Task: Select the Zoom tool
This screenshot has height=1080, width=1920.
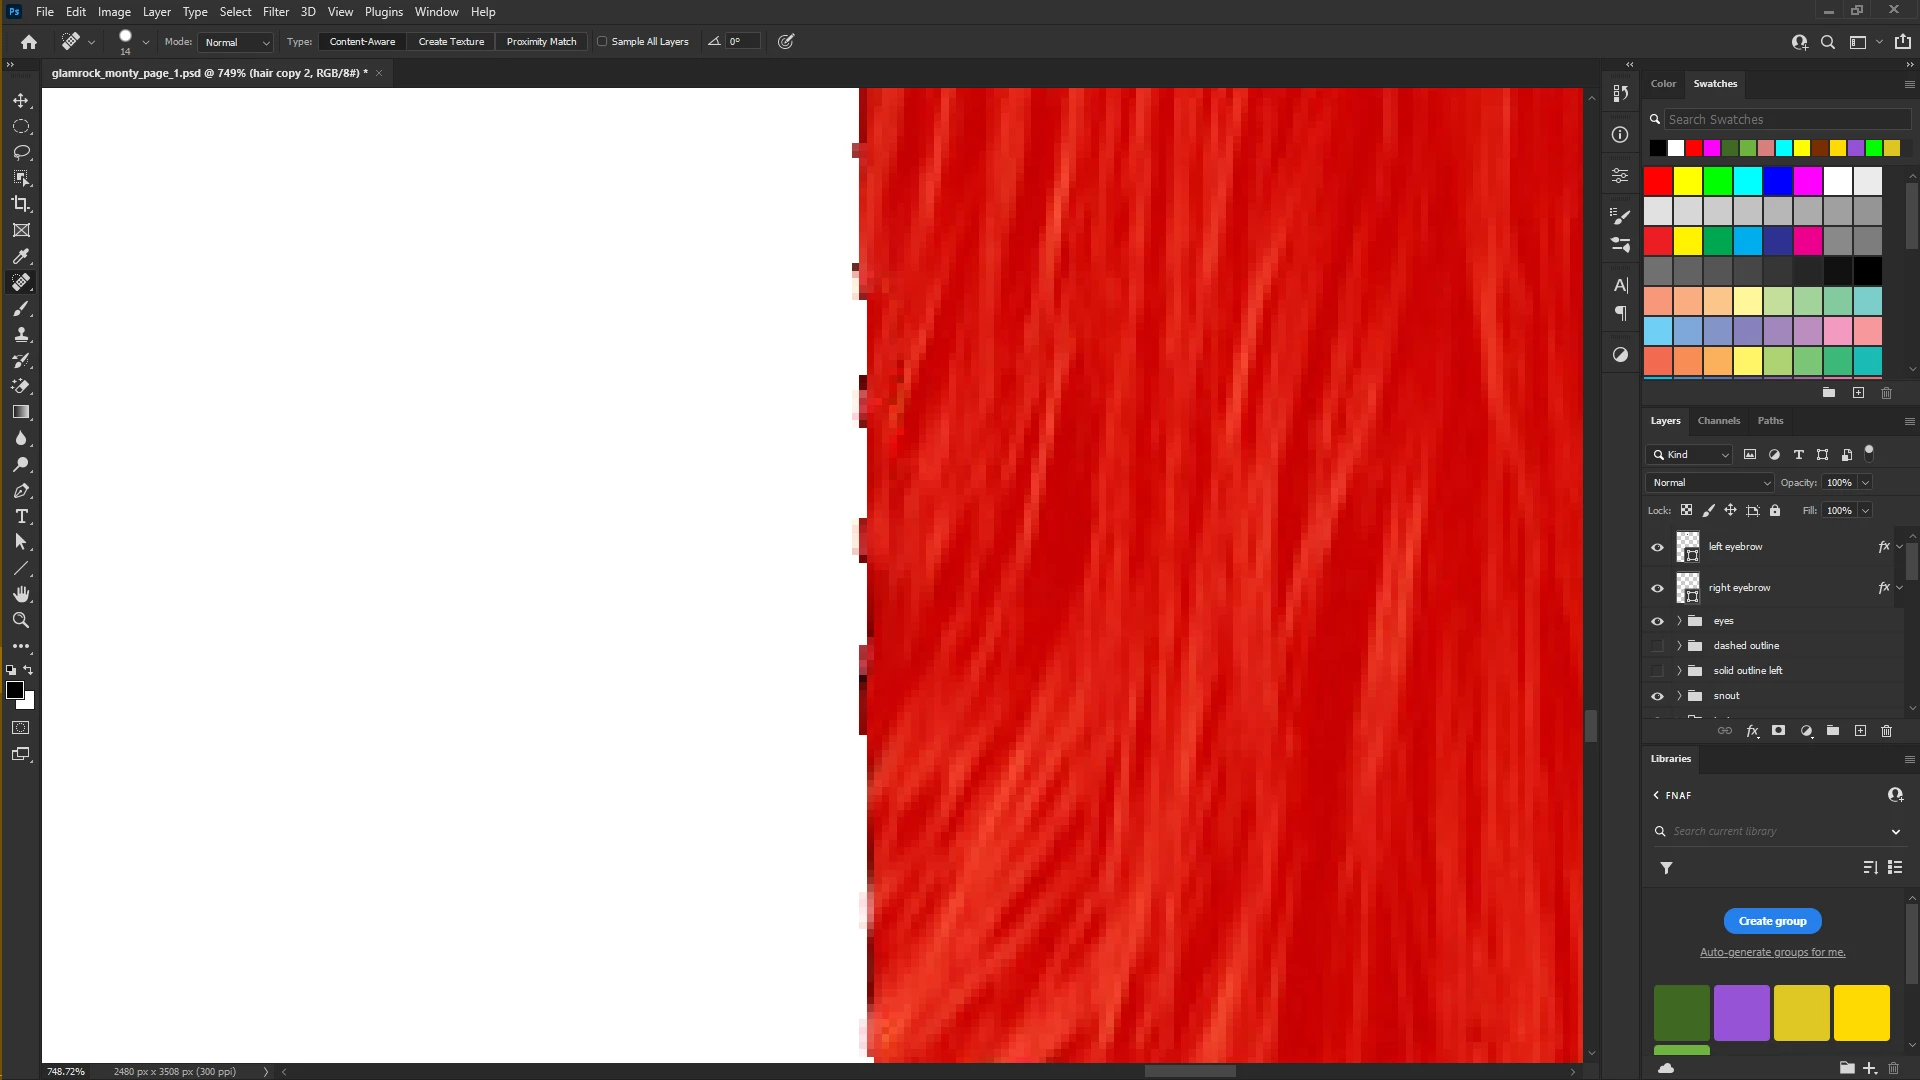Action: (x=21, y=620)
